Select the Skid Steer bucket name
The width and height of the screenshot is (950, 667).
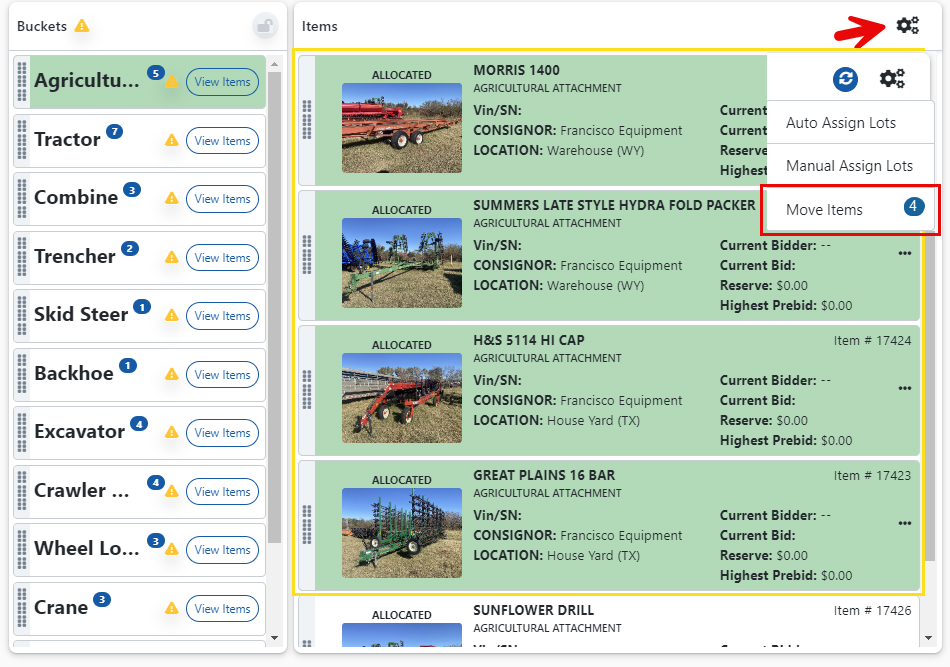click(81, 314)
